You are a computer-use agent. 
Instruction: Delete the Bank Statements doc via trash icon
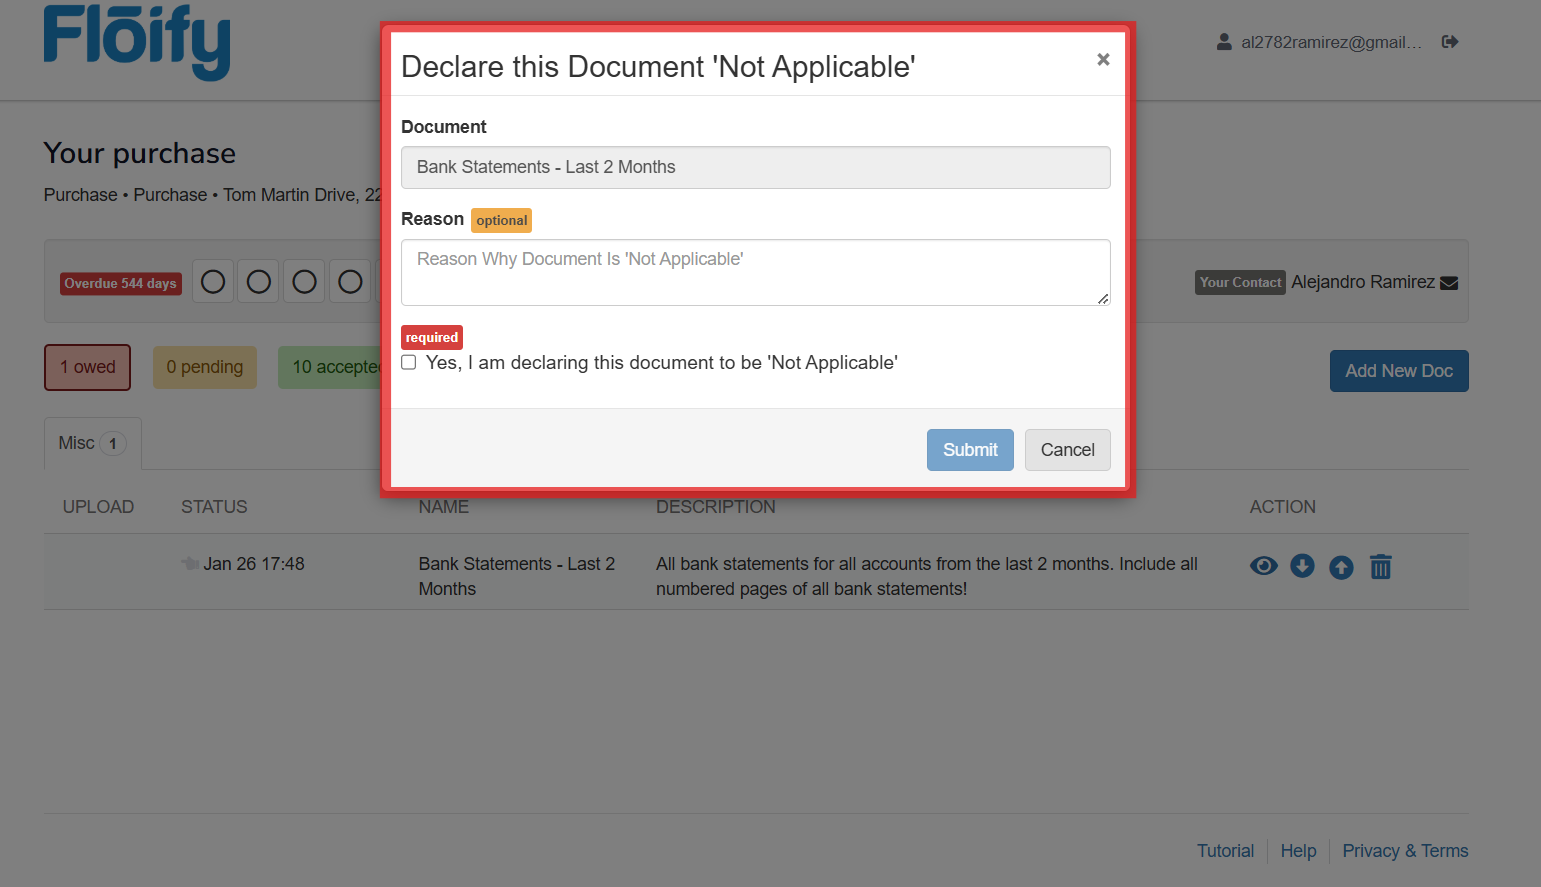1381,566
